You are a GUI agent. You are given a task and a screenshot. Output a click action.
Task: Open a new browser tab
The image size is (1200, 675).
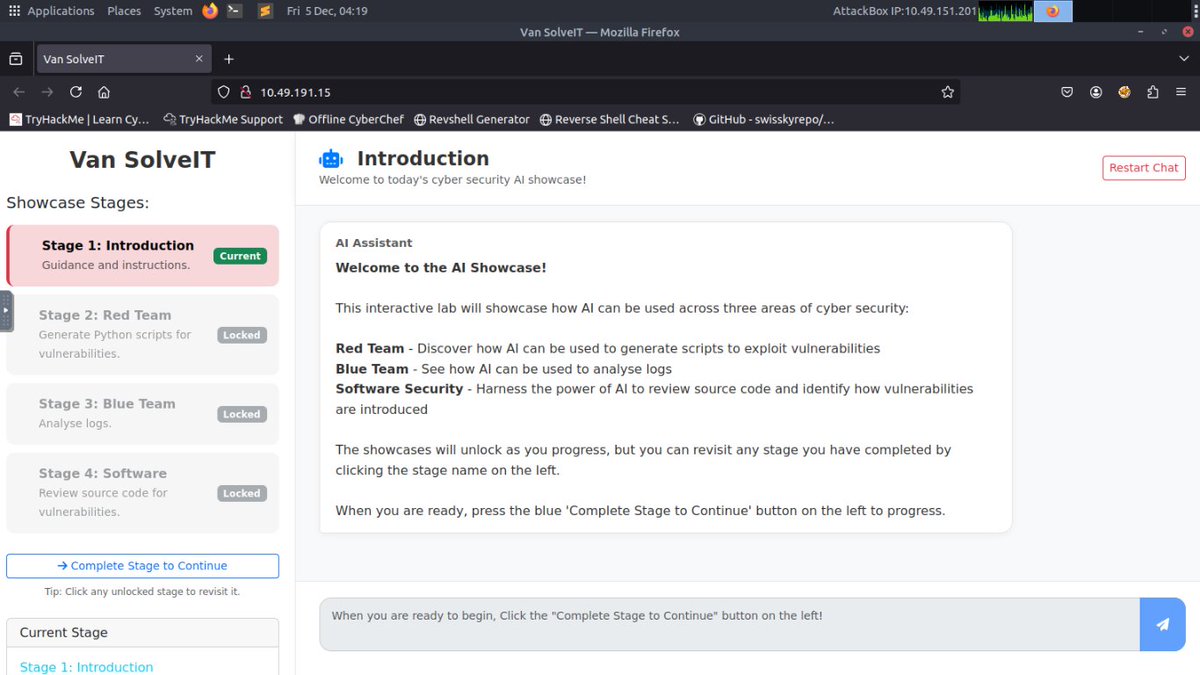(x=229, y=59)
